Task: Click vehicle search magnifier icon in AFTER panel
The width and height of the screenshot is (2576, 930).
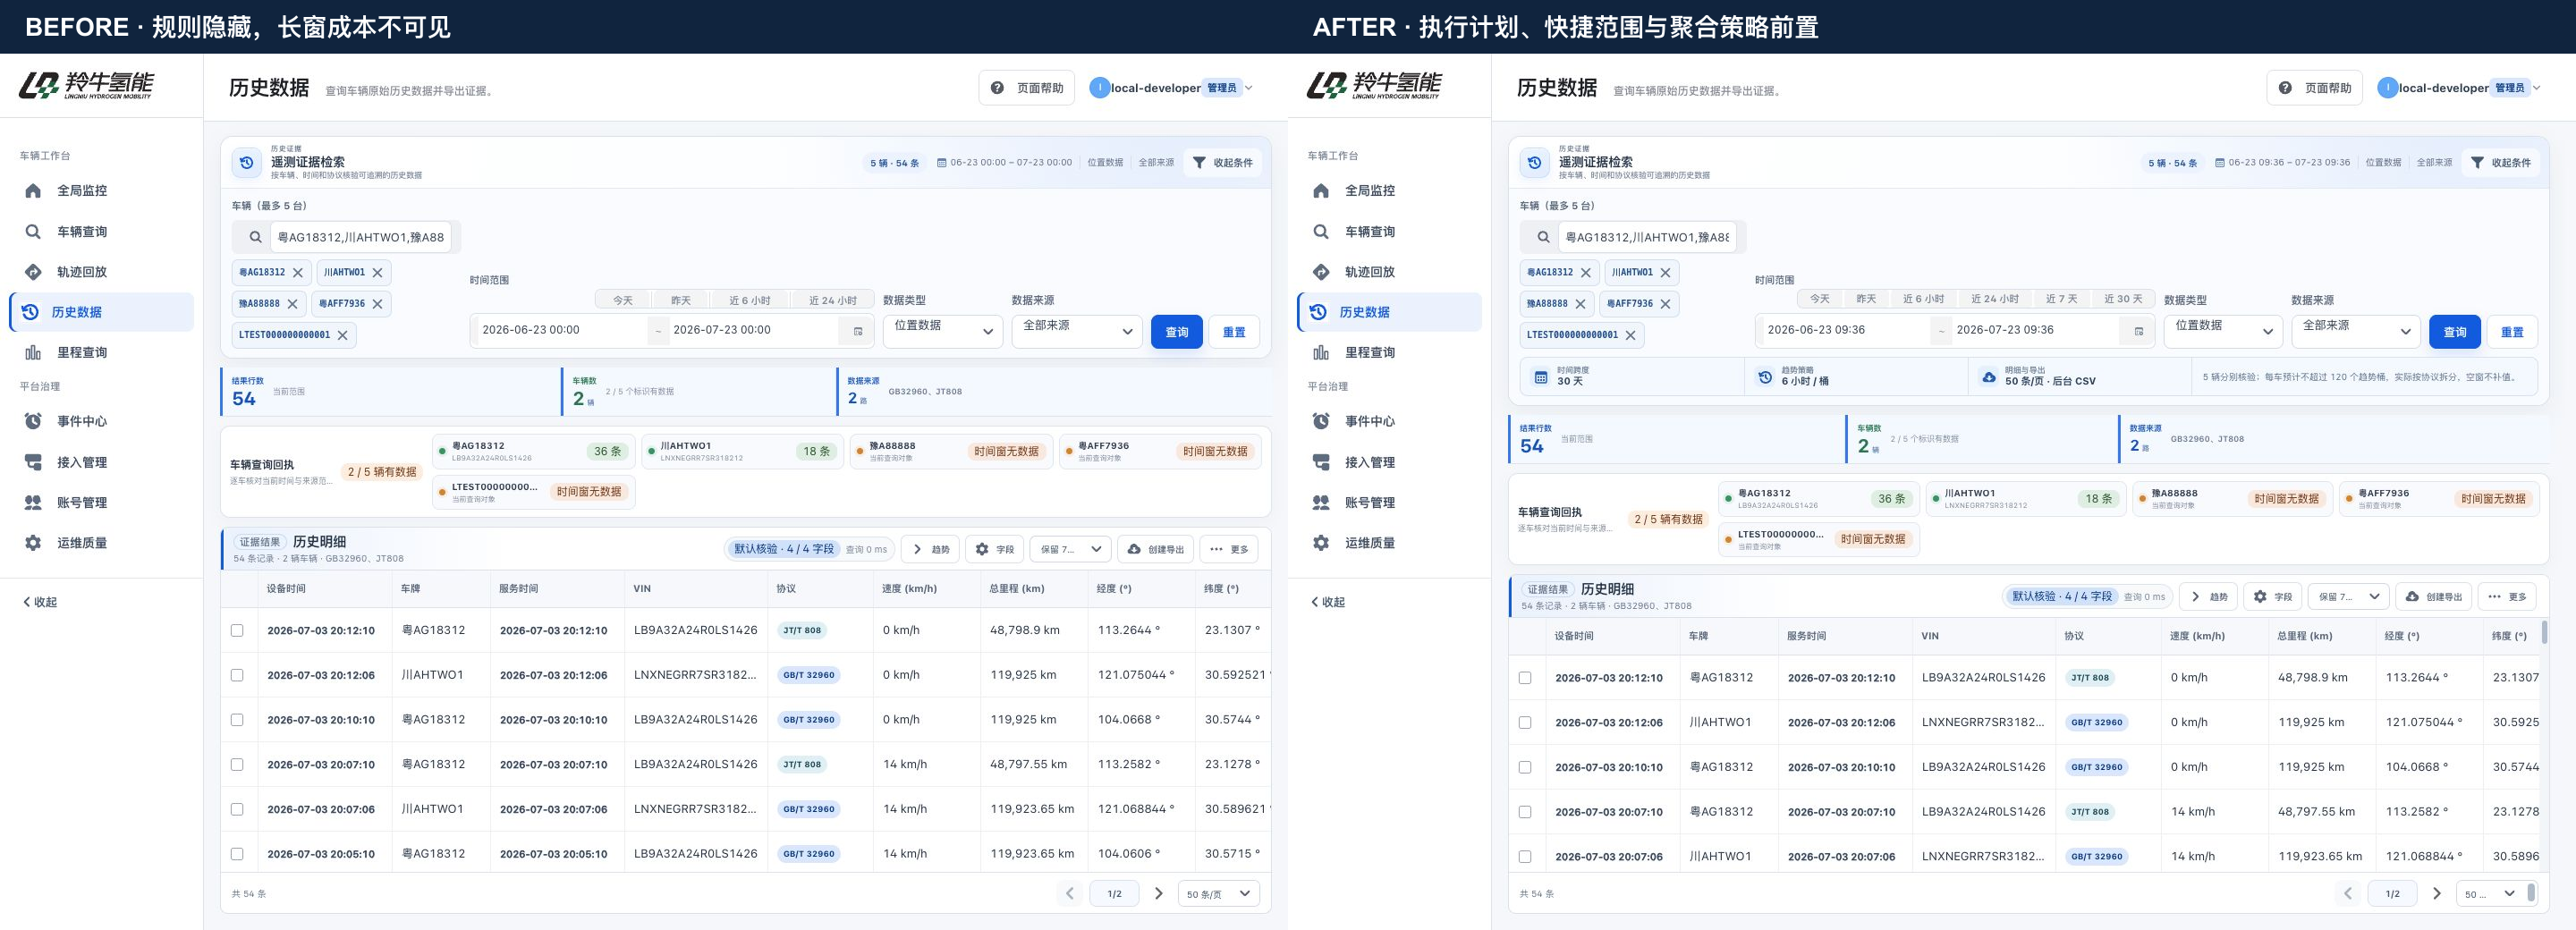Action: click(x=1543, y=237)
